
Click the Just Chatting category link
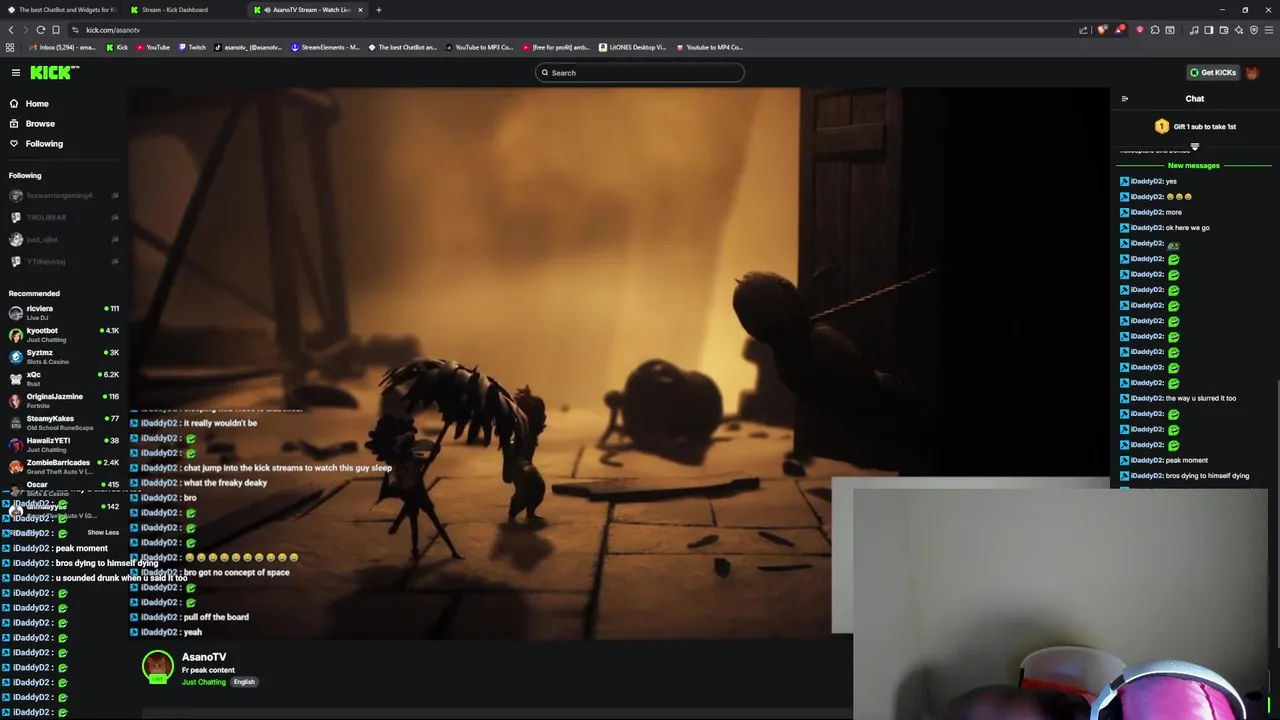pyautogui.click(x=204, y=682)
